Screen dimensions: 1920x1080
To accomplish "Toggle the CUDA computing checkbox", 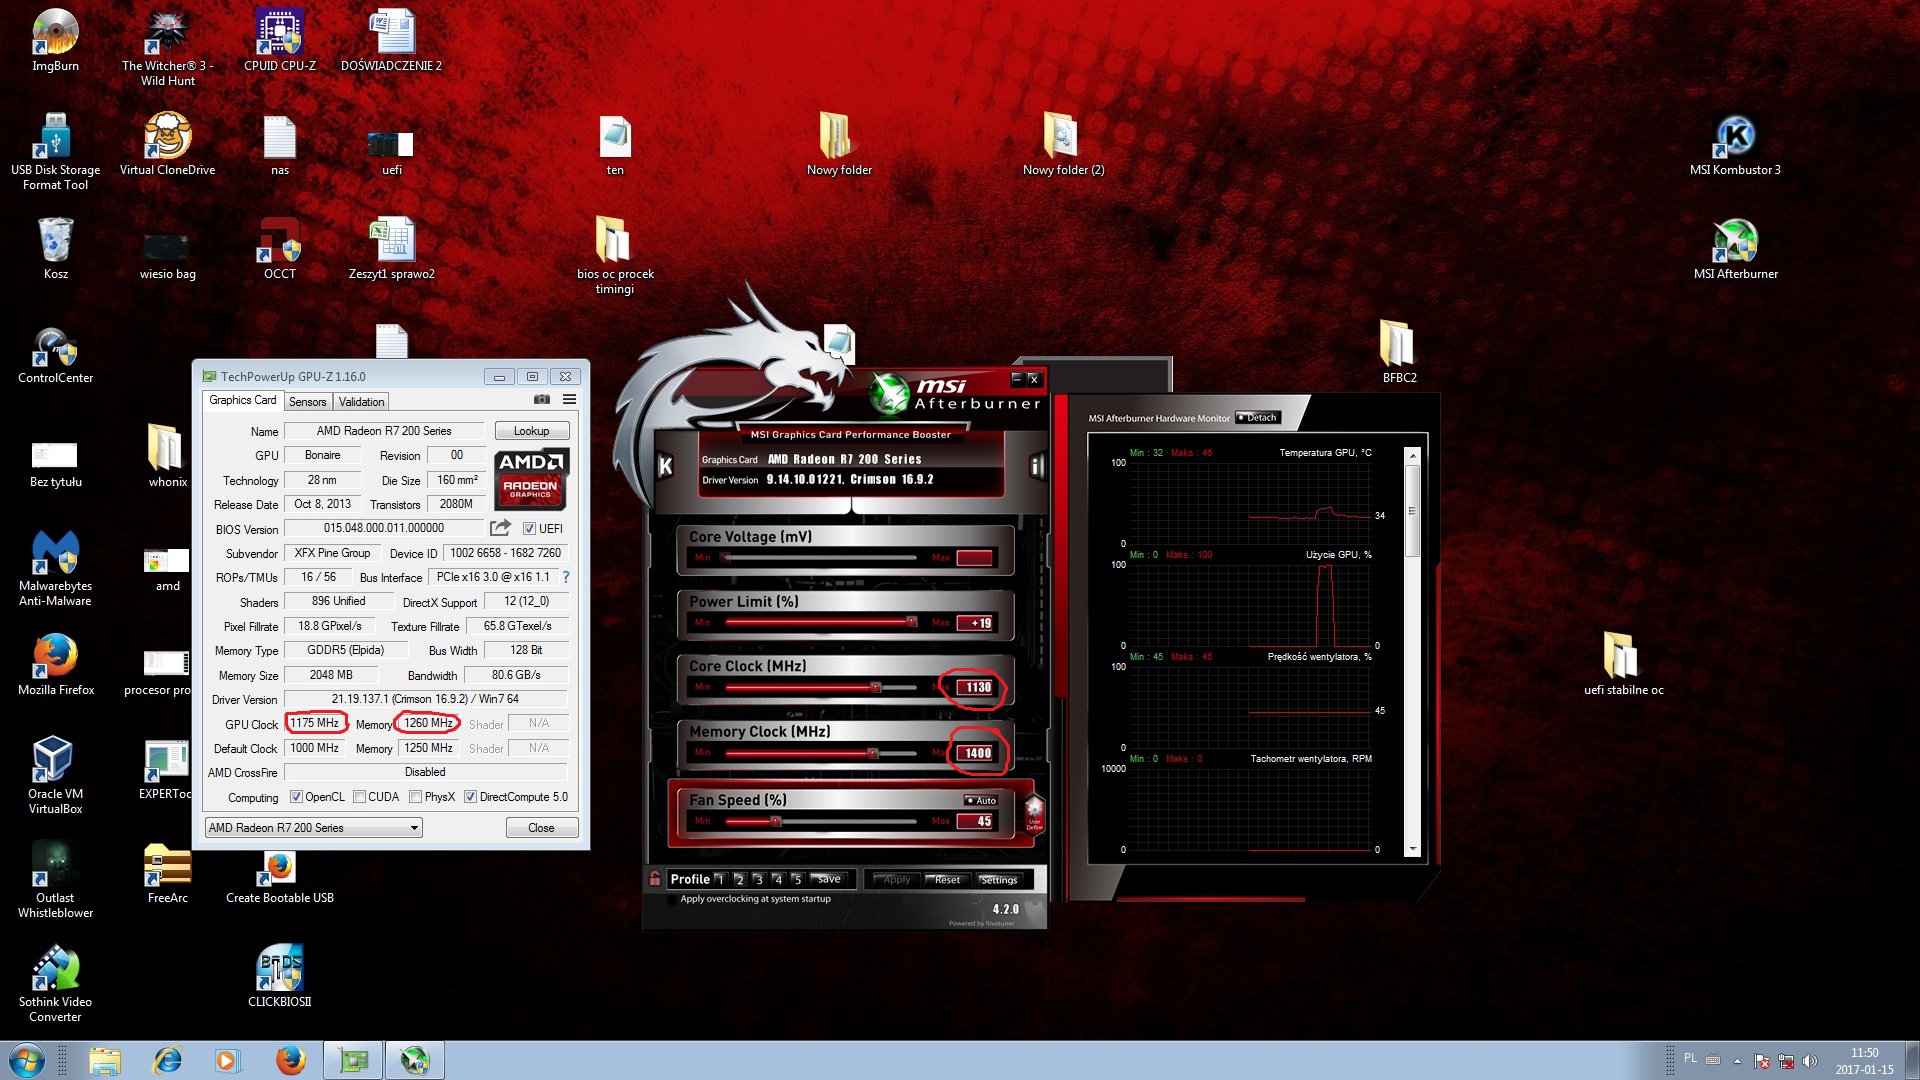I will click(359, 797).
